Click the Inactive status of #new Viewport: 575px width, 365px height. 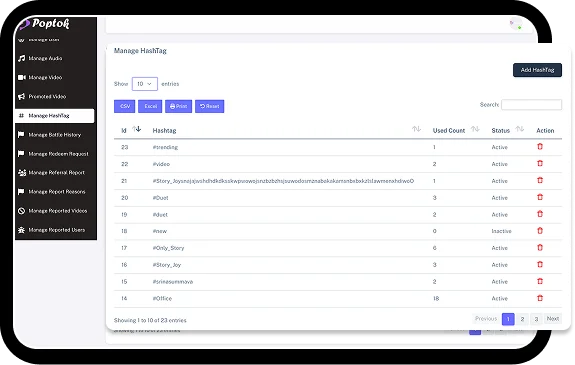(x=501, y=231)
